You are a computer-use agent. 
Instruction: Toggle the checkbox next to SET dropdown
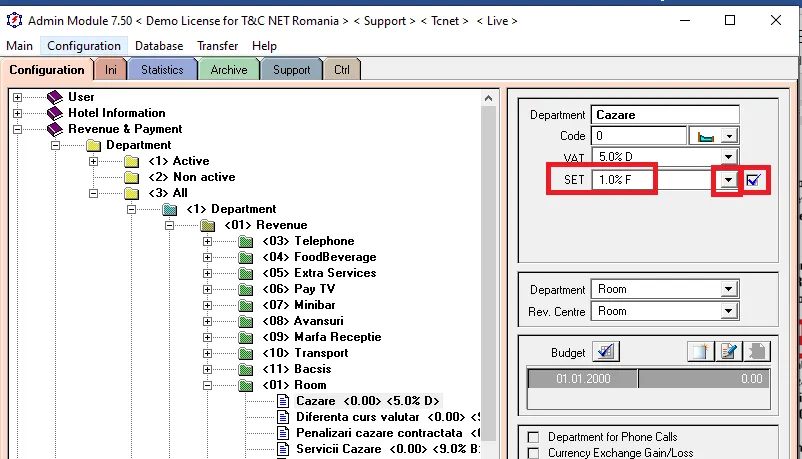pyautogui.click(x=753, y=180)
